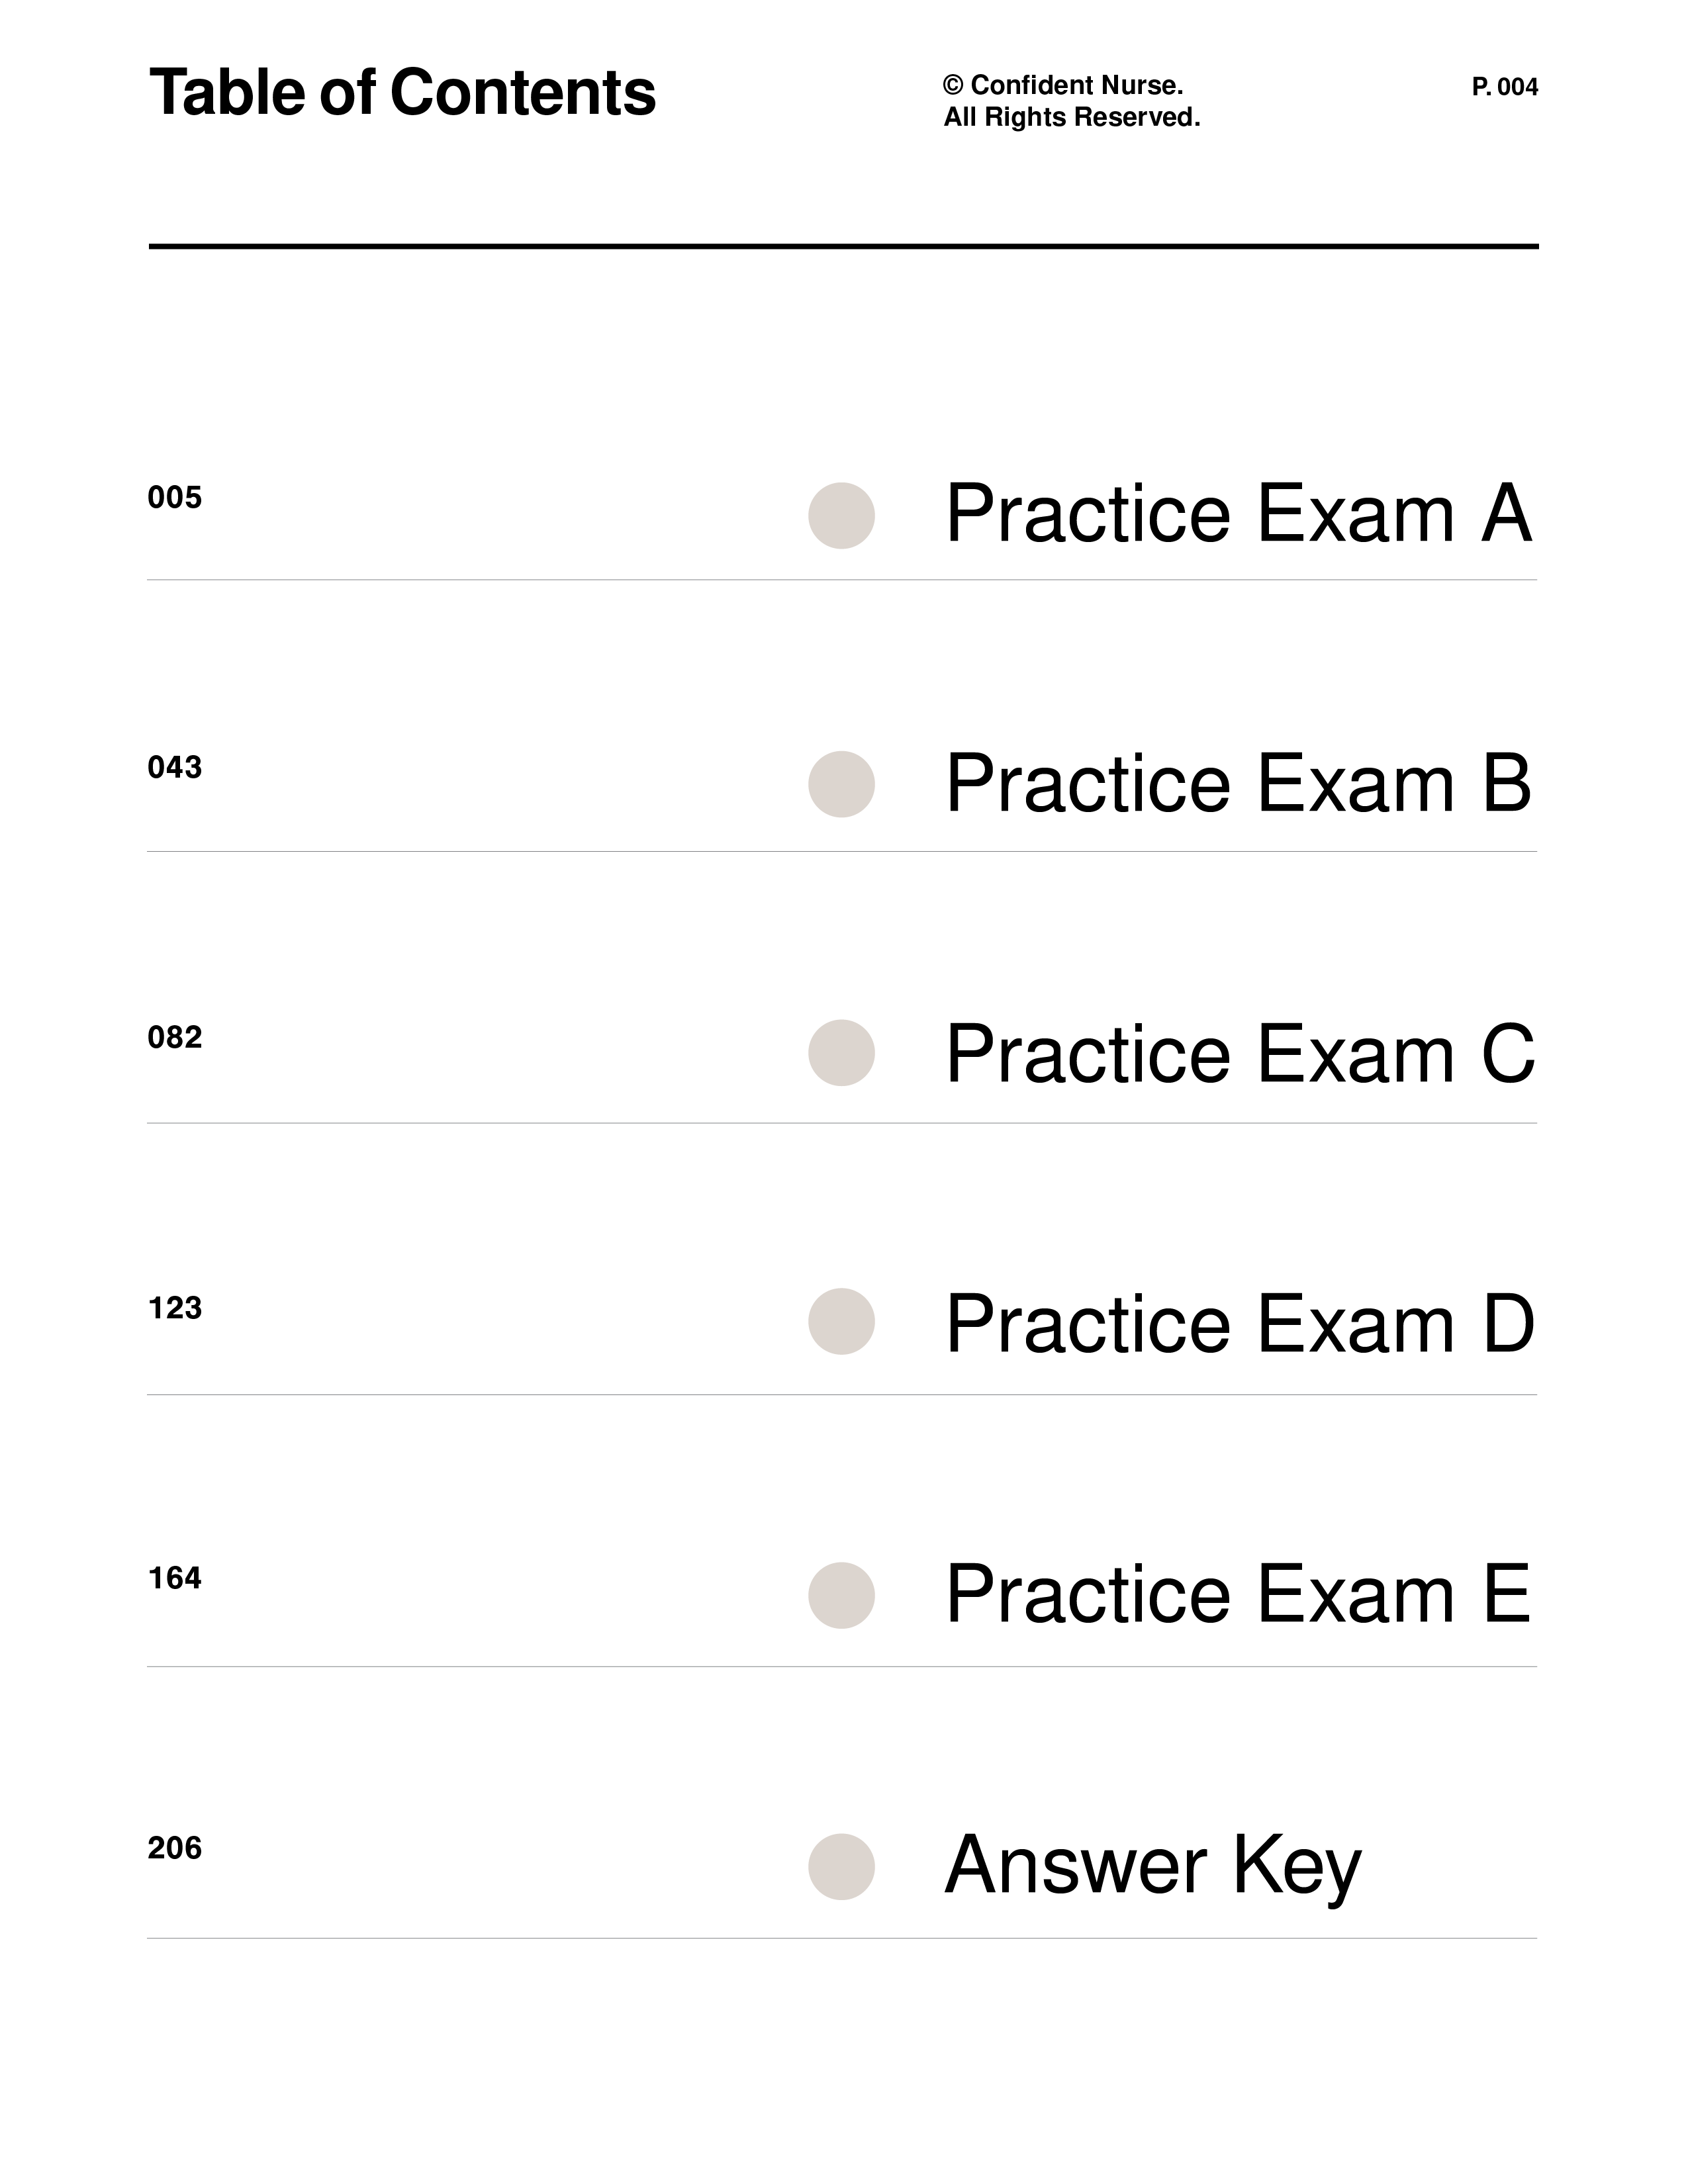Viewport: 1688px width, 2184px height.
Task: Click the circle beside Practice Exam E
Action: click(841, 1595)
